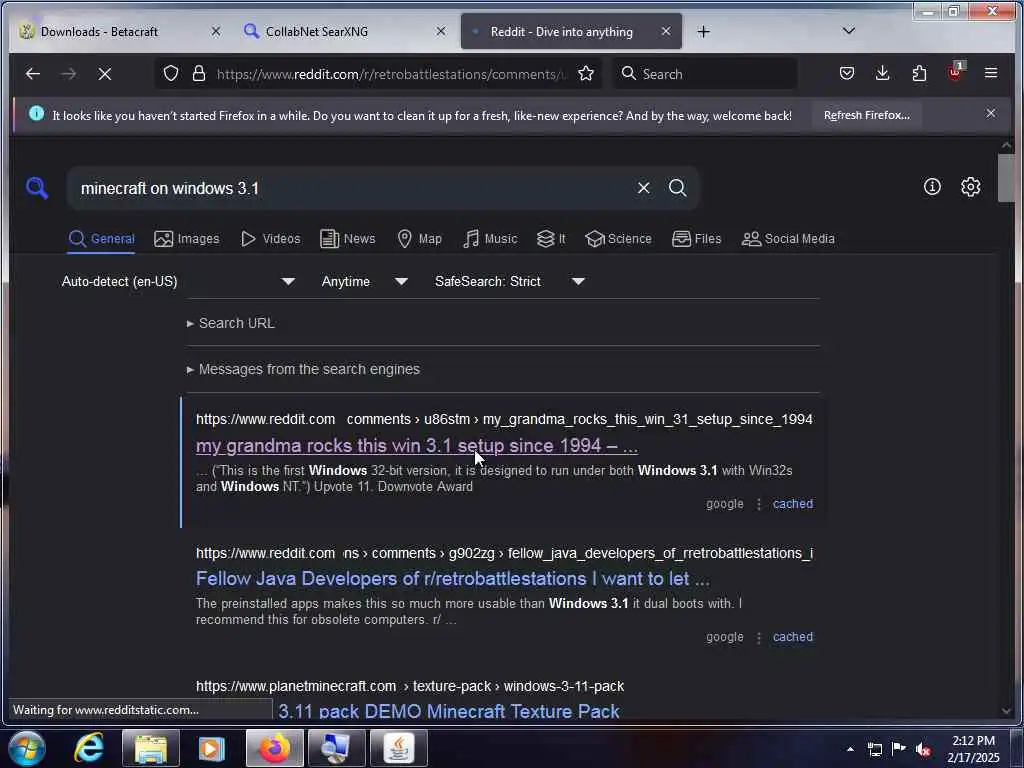The image size is (1024, 768).
Task: Select the Images search category
Action: pos(187,238)
